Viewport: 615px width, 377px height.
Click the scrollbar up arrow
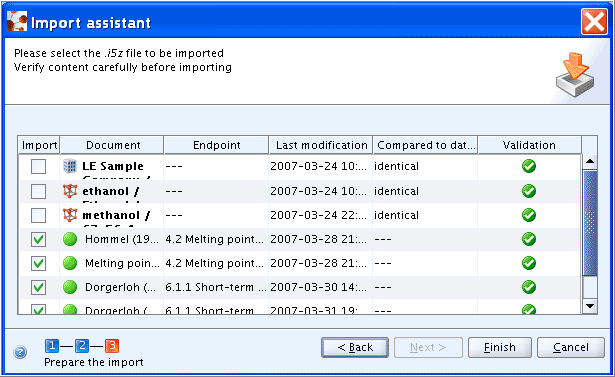(x=590, y=161)
